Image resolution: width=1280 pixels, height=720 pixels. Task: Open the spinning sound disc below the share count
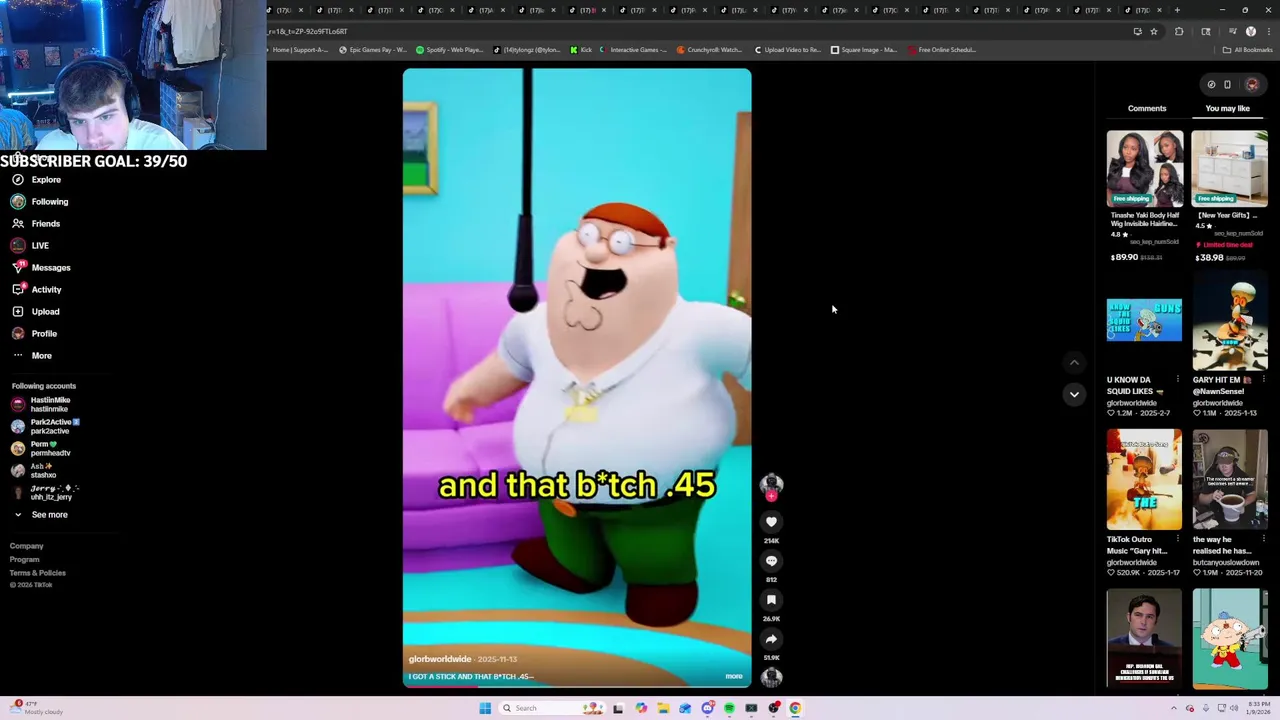pyautogui.click(x=771, y=677)
